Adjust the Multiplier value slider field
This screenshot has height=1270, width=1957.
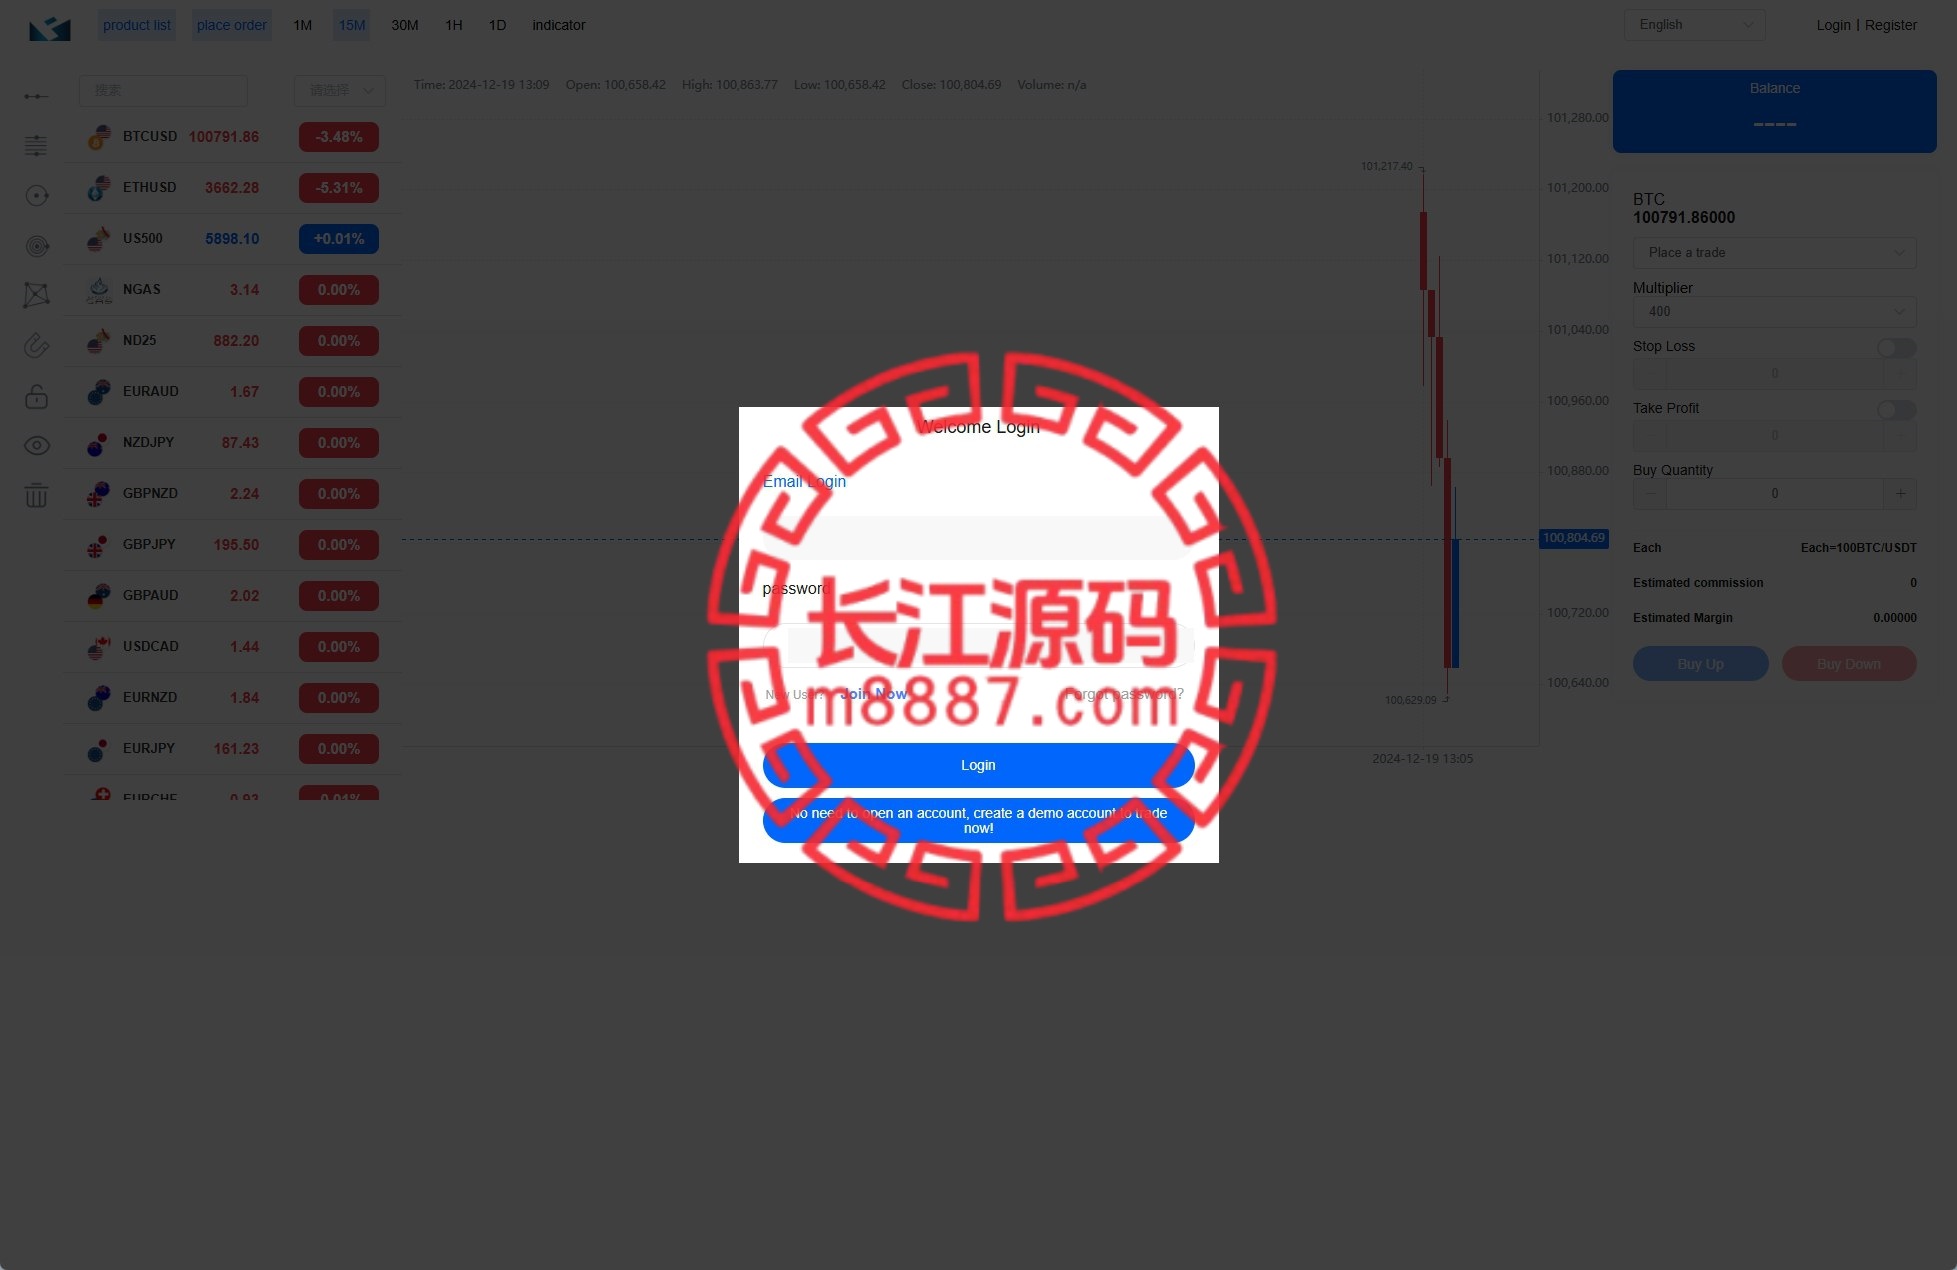(x=1773, y=313)
